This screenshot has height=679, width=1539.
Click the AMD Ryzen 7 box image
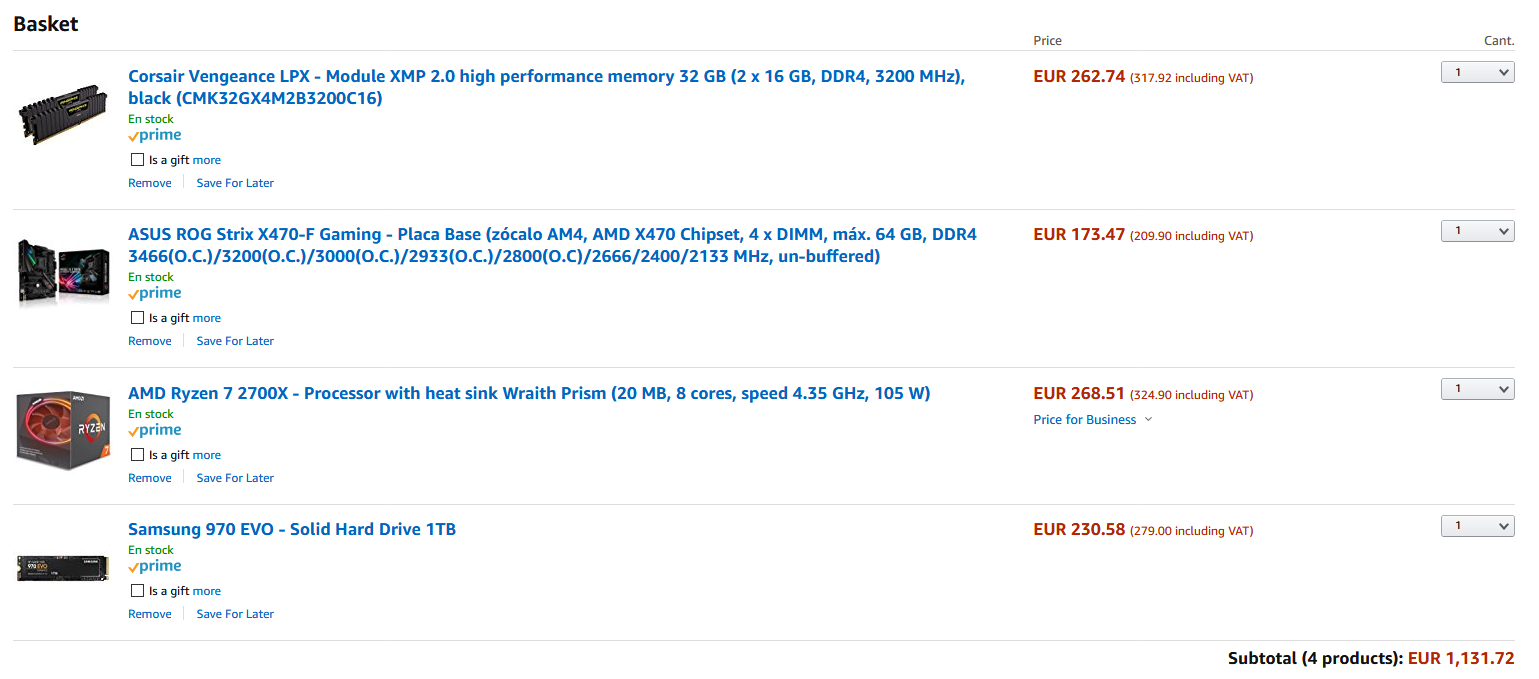(63, 430)
